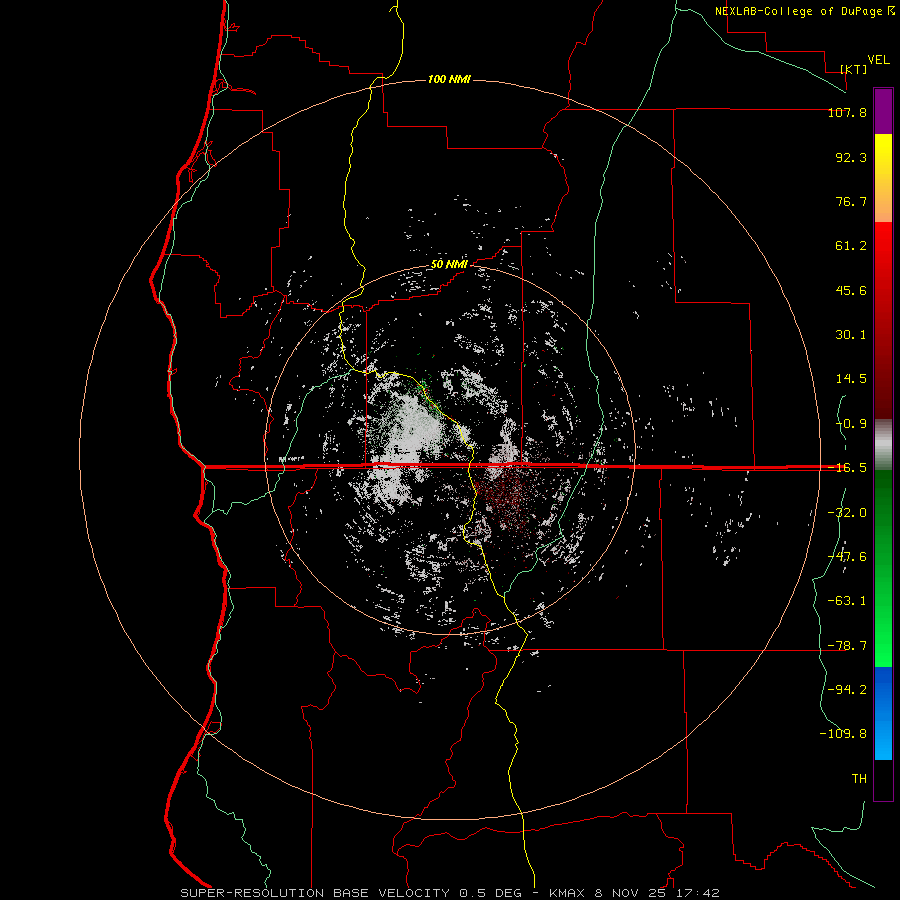Viewport: 900px width, 900px height.
Task: Click the 45.6 velocity scale value
Action: point(851,290)
